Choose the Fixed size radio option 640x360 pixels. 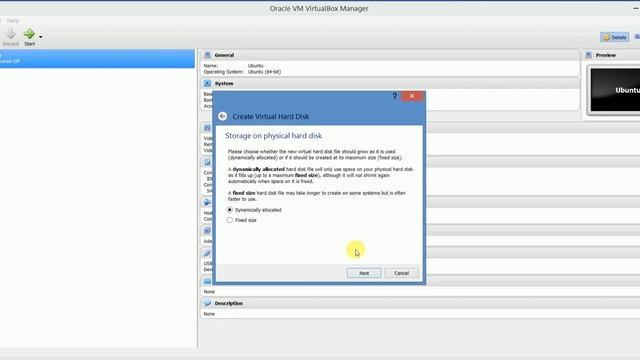tap(242, 220)
